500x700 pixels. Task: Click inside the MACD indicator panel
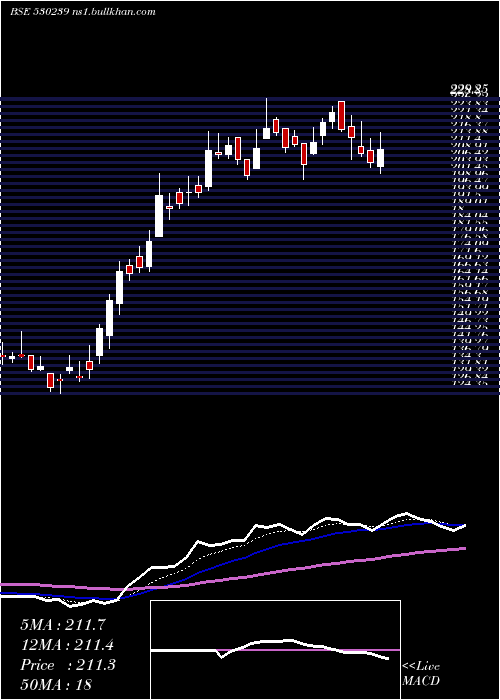[275, 650]
